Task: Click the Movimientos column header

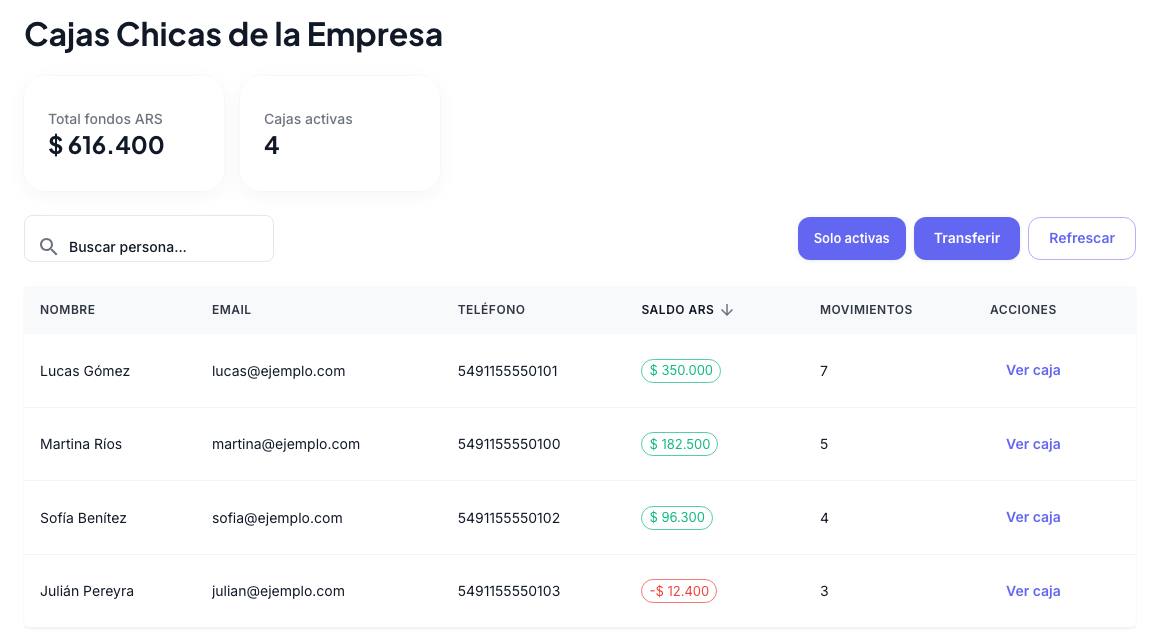Action: pyautogui.click(x=866, y=310)
